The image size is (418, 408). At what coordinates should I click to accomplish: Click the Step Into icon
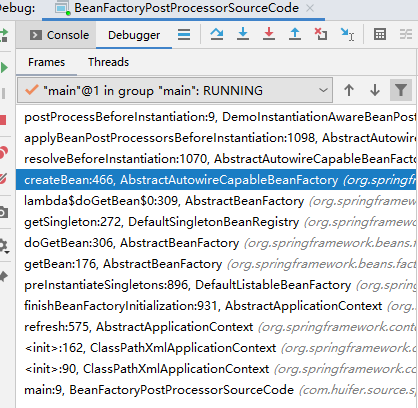[243, 34]
